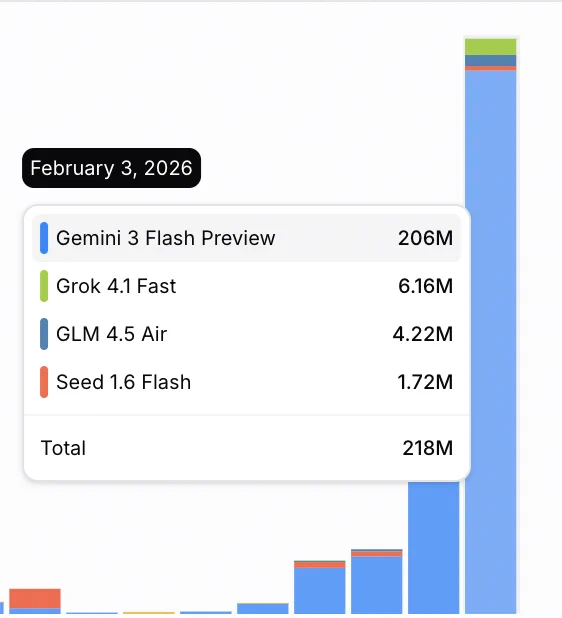
Task: Click the 206M value in tooltip
Action: pos(425,238)
